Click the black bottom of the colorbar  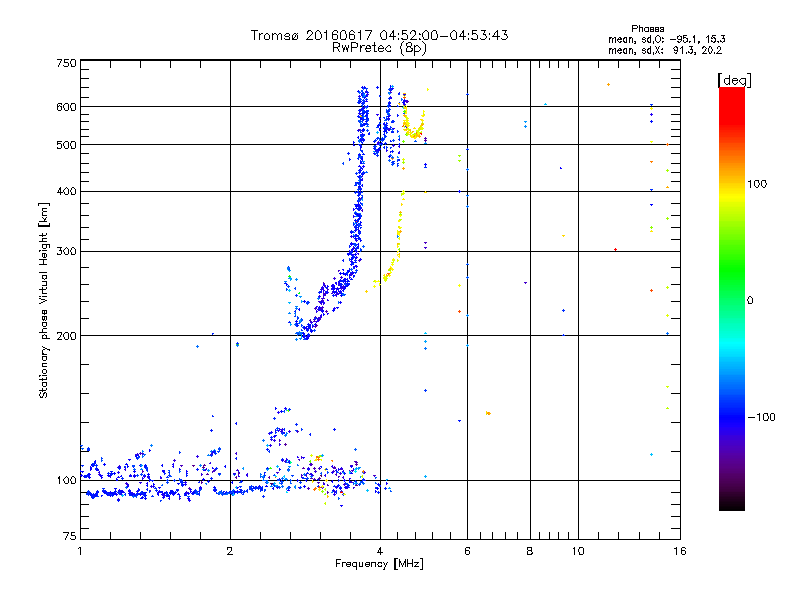732,503
